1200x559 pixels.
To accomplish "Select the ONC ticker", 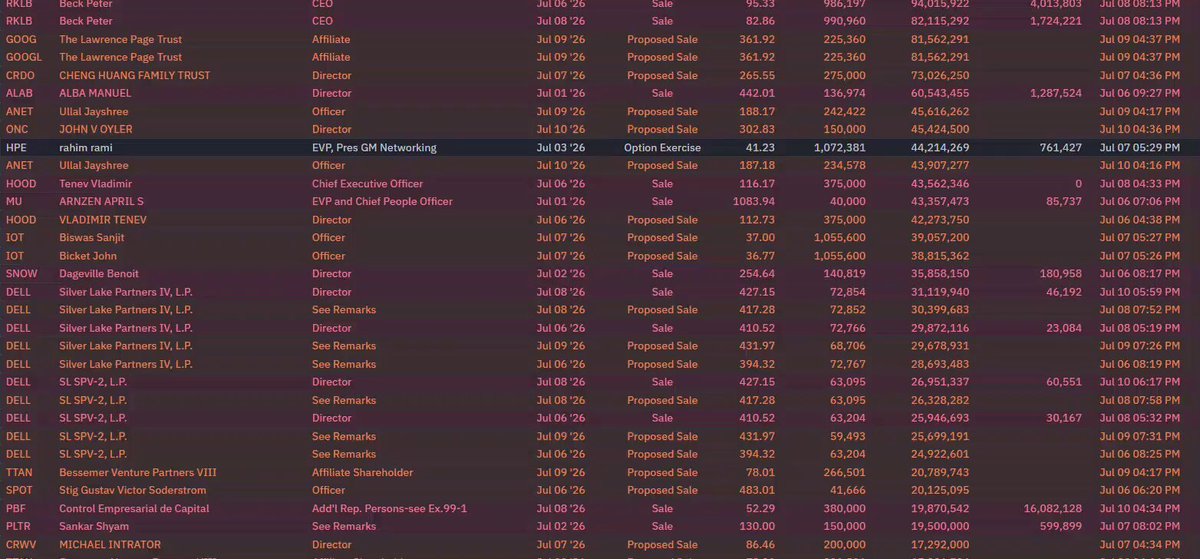I will click(18, 129).
